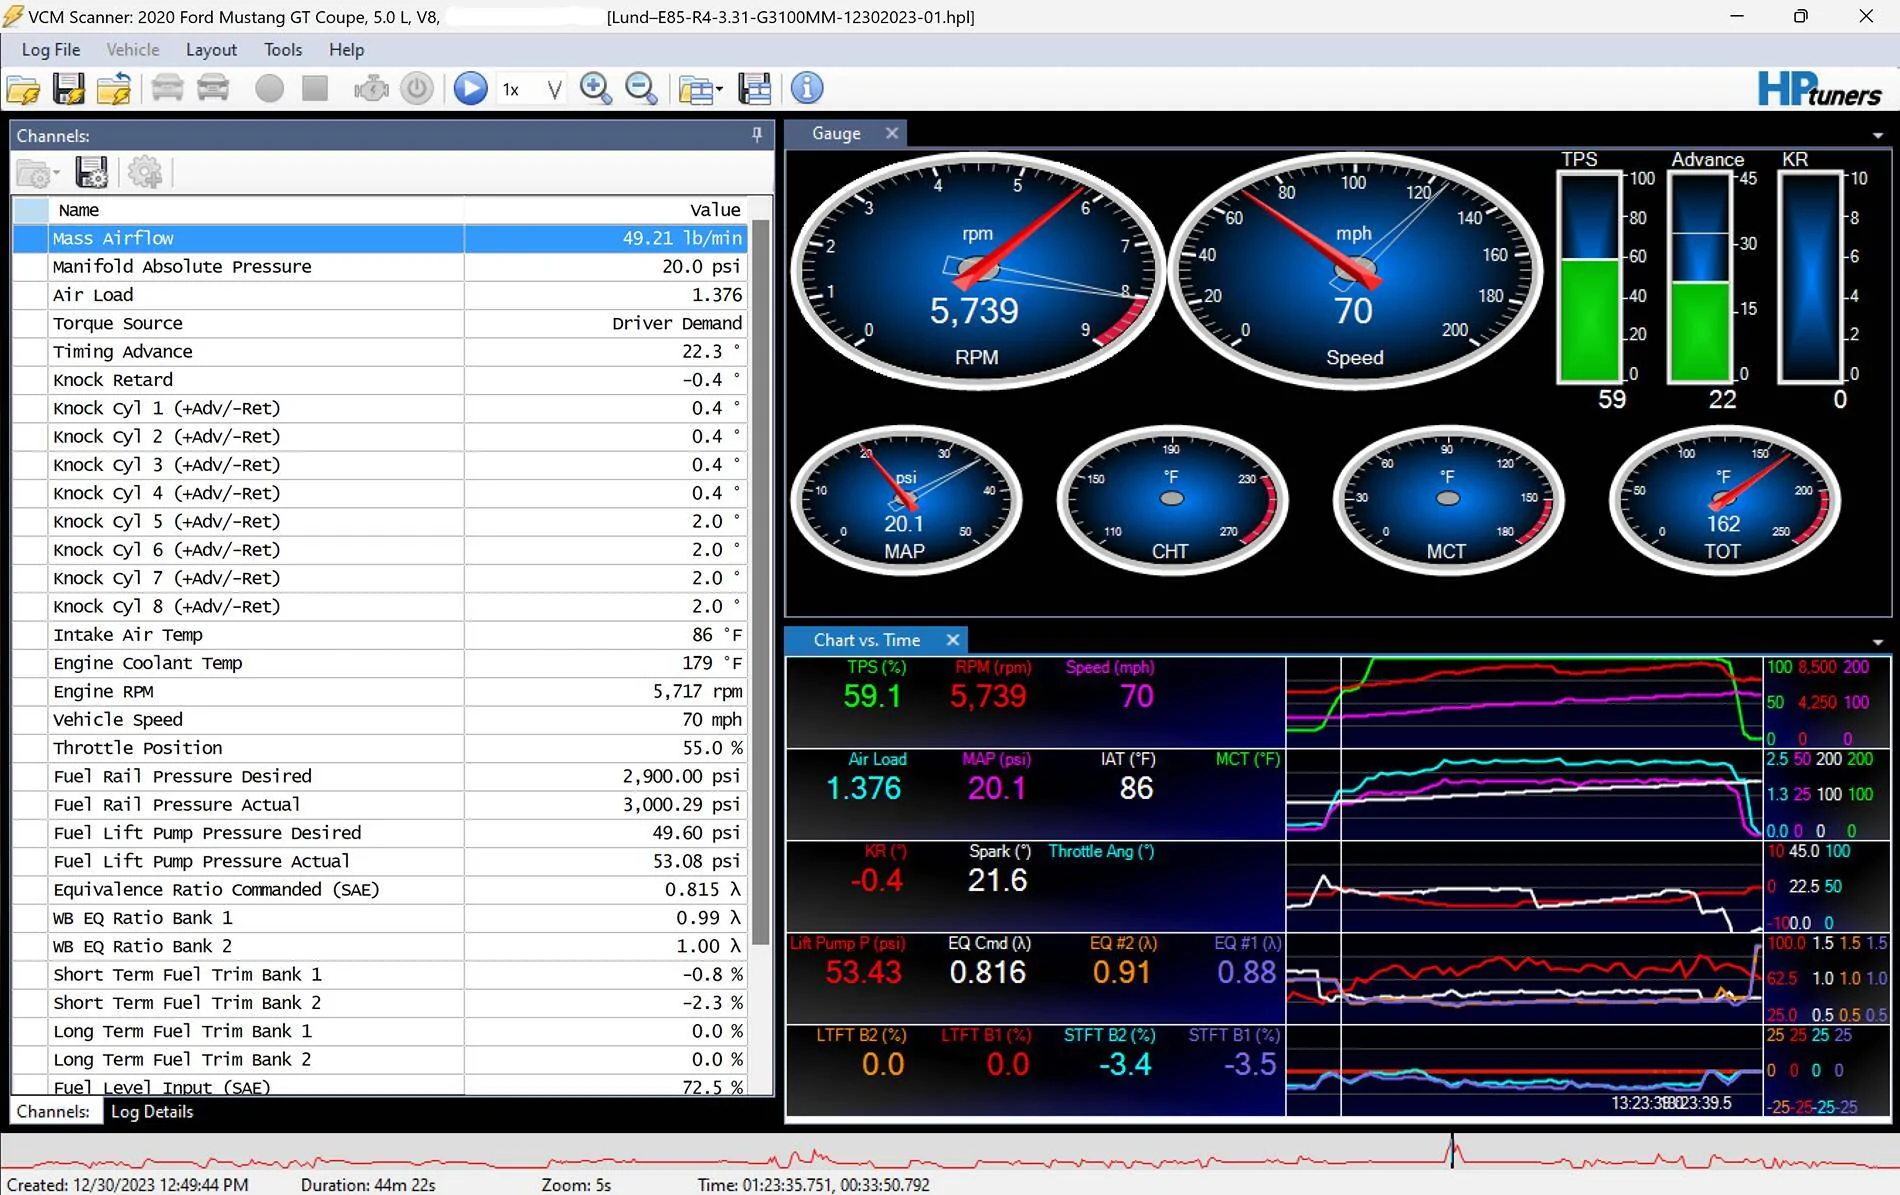This screenshot has height=1195, width=1900.
Task: Switch to the Log Details tab
Action: coord(152,1112)
